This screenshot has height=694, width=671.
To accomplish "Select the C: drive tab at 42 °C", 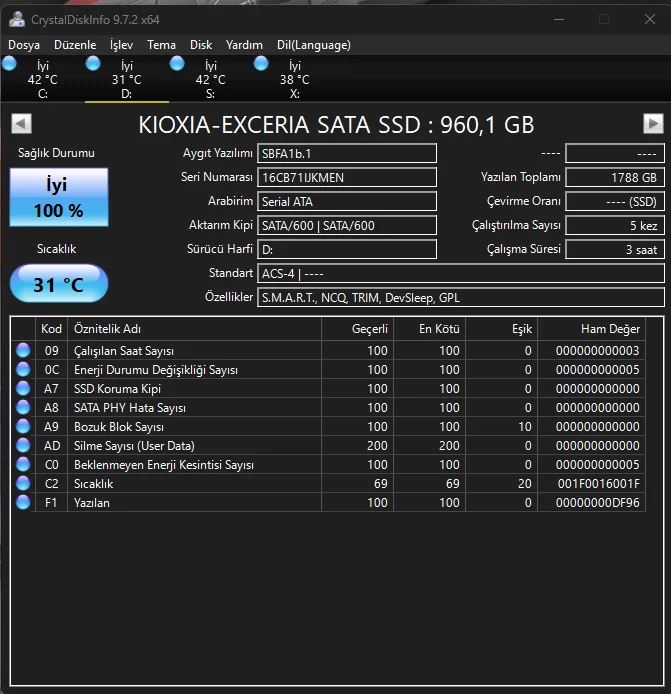I will pos(42,79).
